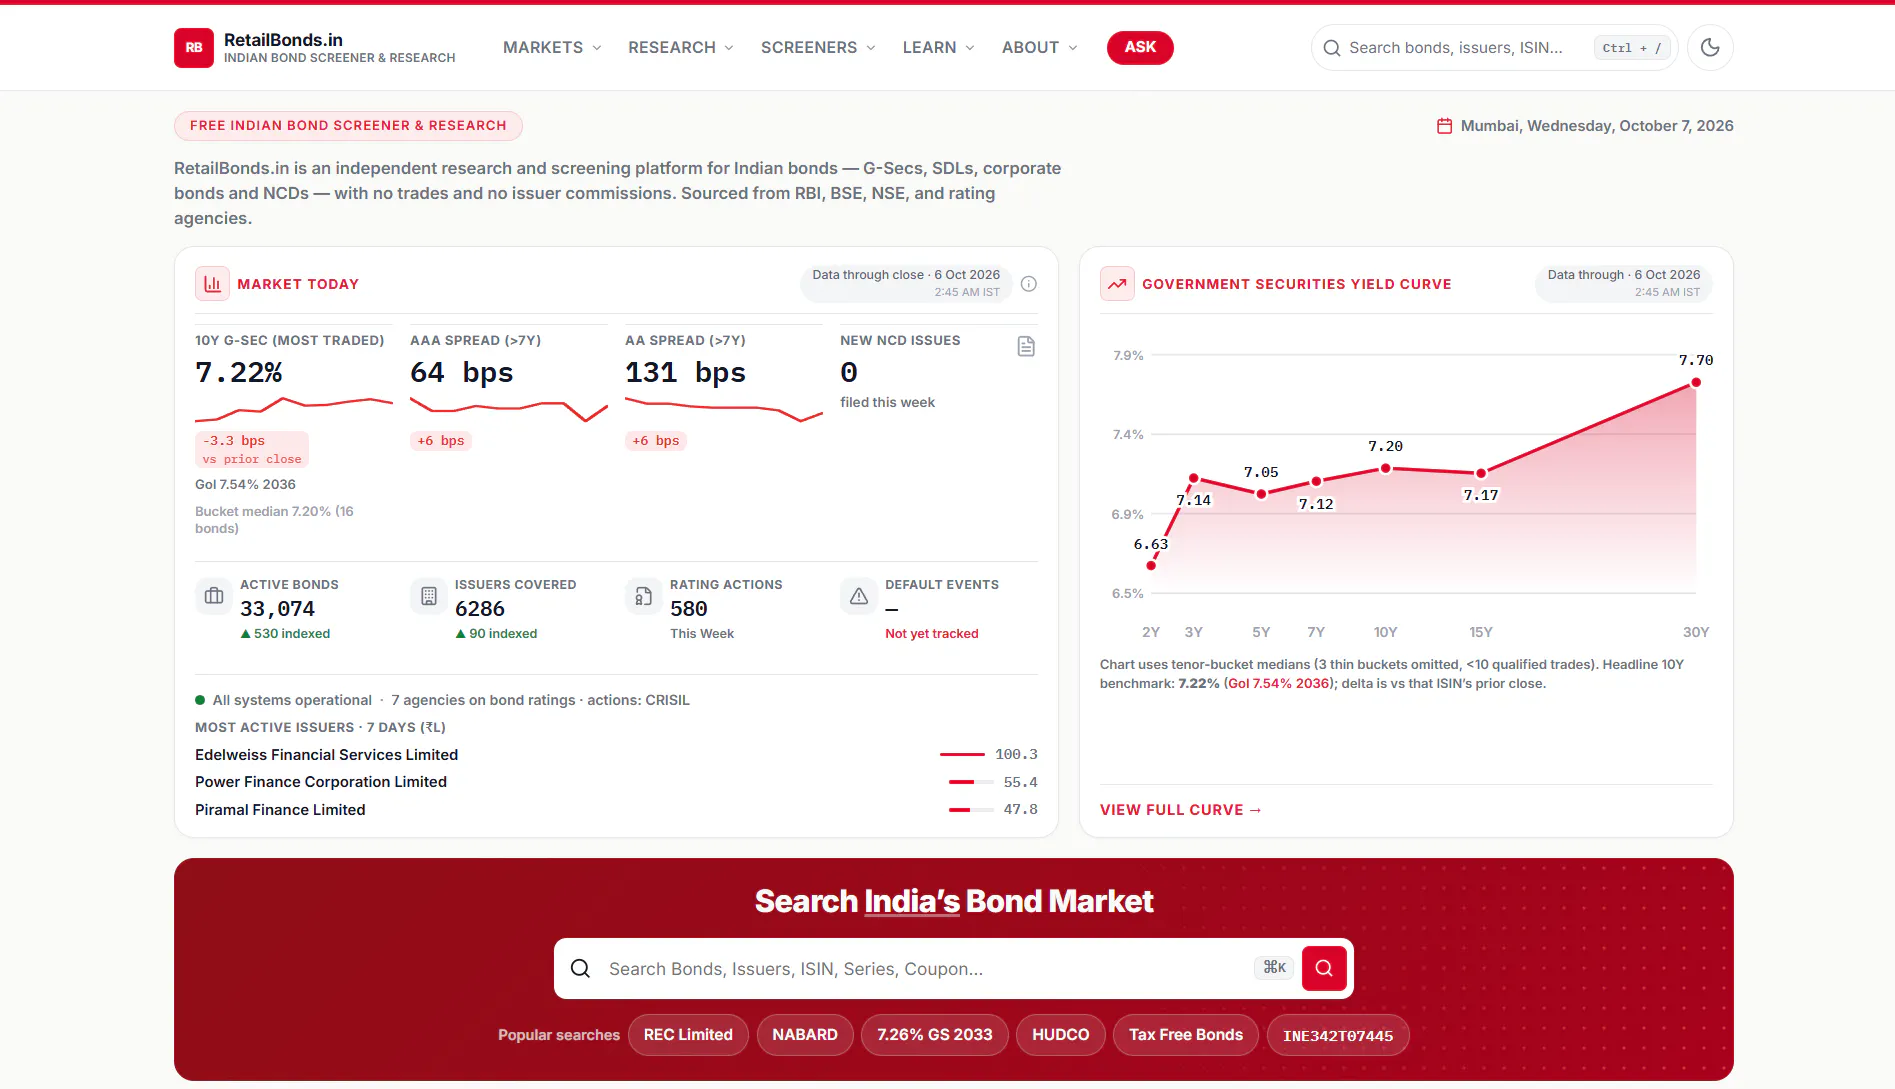Click the yield curve trending-up icon
The height and width of the screenshot is (1089, 1895).
coord(1117,284)
